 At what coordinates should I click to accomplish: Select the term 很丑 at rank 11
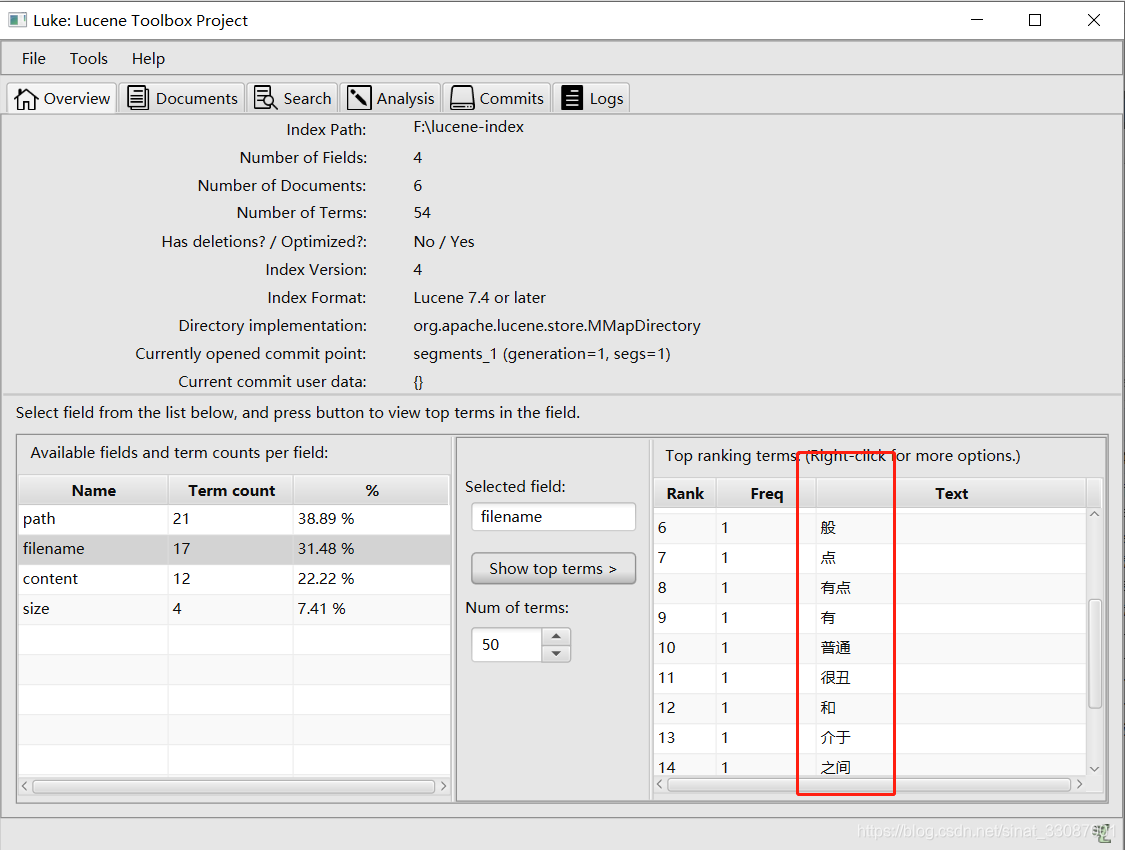[870, 678]
